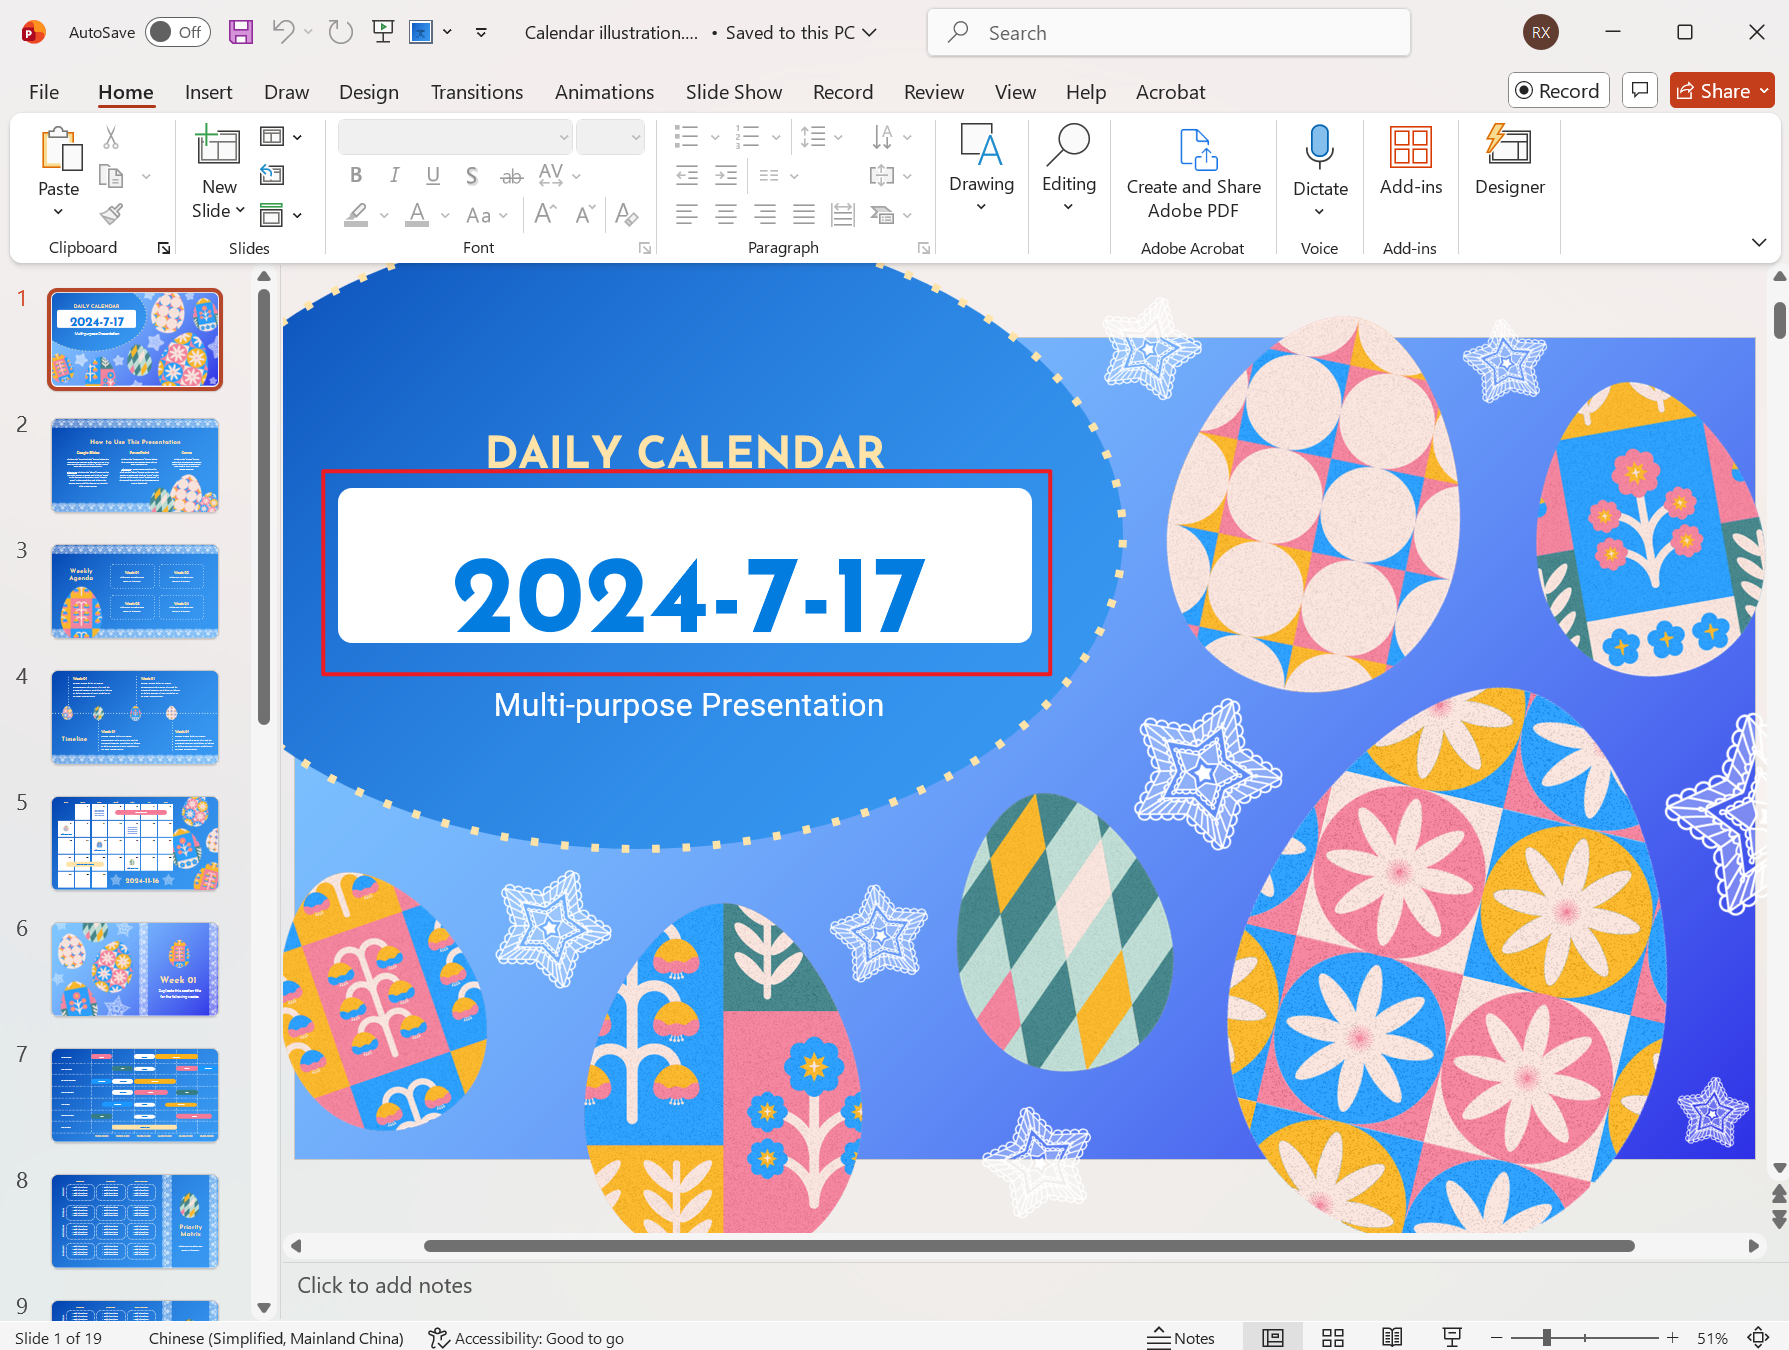The image size is (1789, 1350).
Task: Launch Designer from the ribbon
Action: 1509,162
